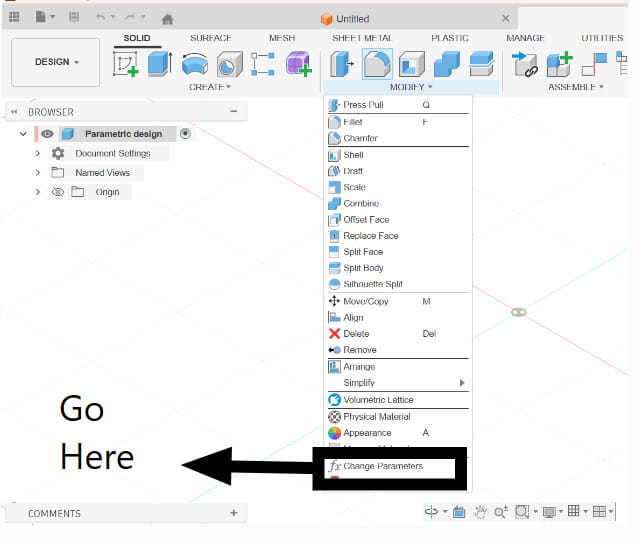Save the design with the save icon
640x543 pixels.
tap(74, 17)
